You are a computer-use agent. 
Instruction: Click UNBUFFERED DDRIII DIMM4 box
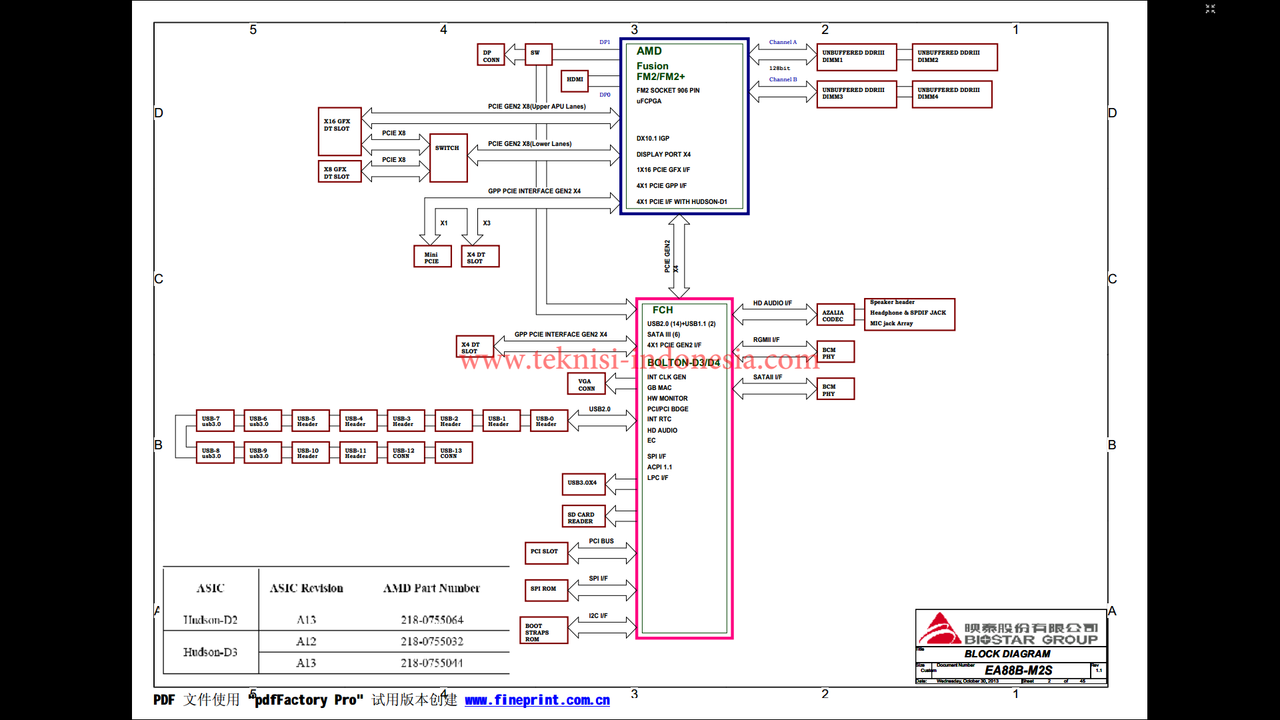[952, 94]
